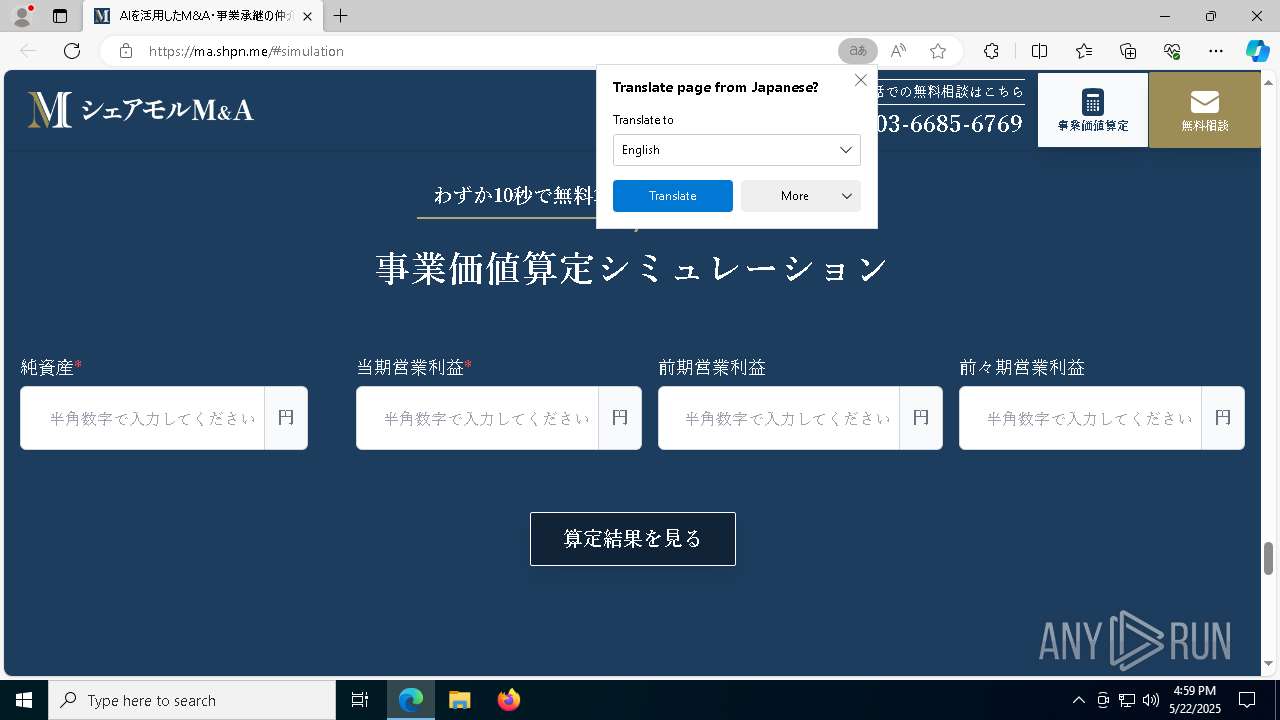Click the 純資産 input field
The image size is (1280, 720).
(x=143, y=418)
